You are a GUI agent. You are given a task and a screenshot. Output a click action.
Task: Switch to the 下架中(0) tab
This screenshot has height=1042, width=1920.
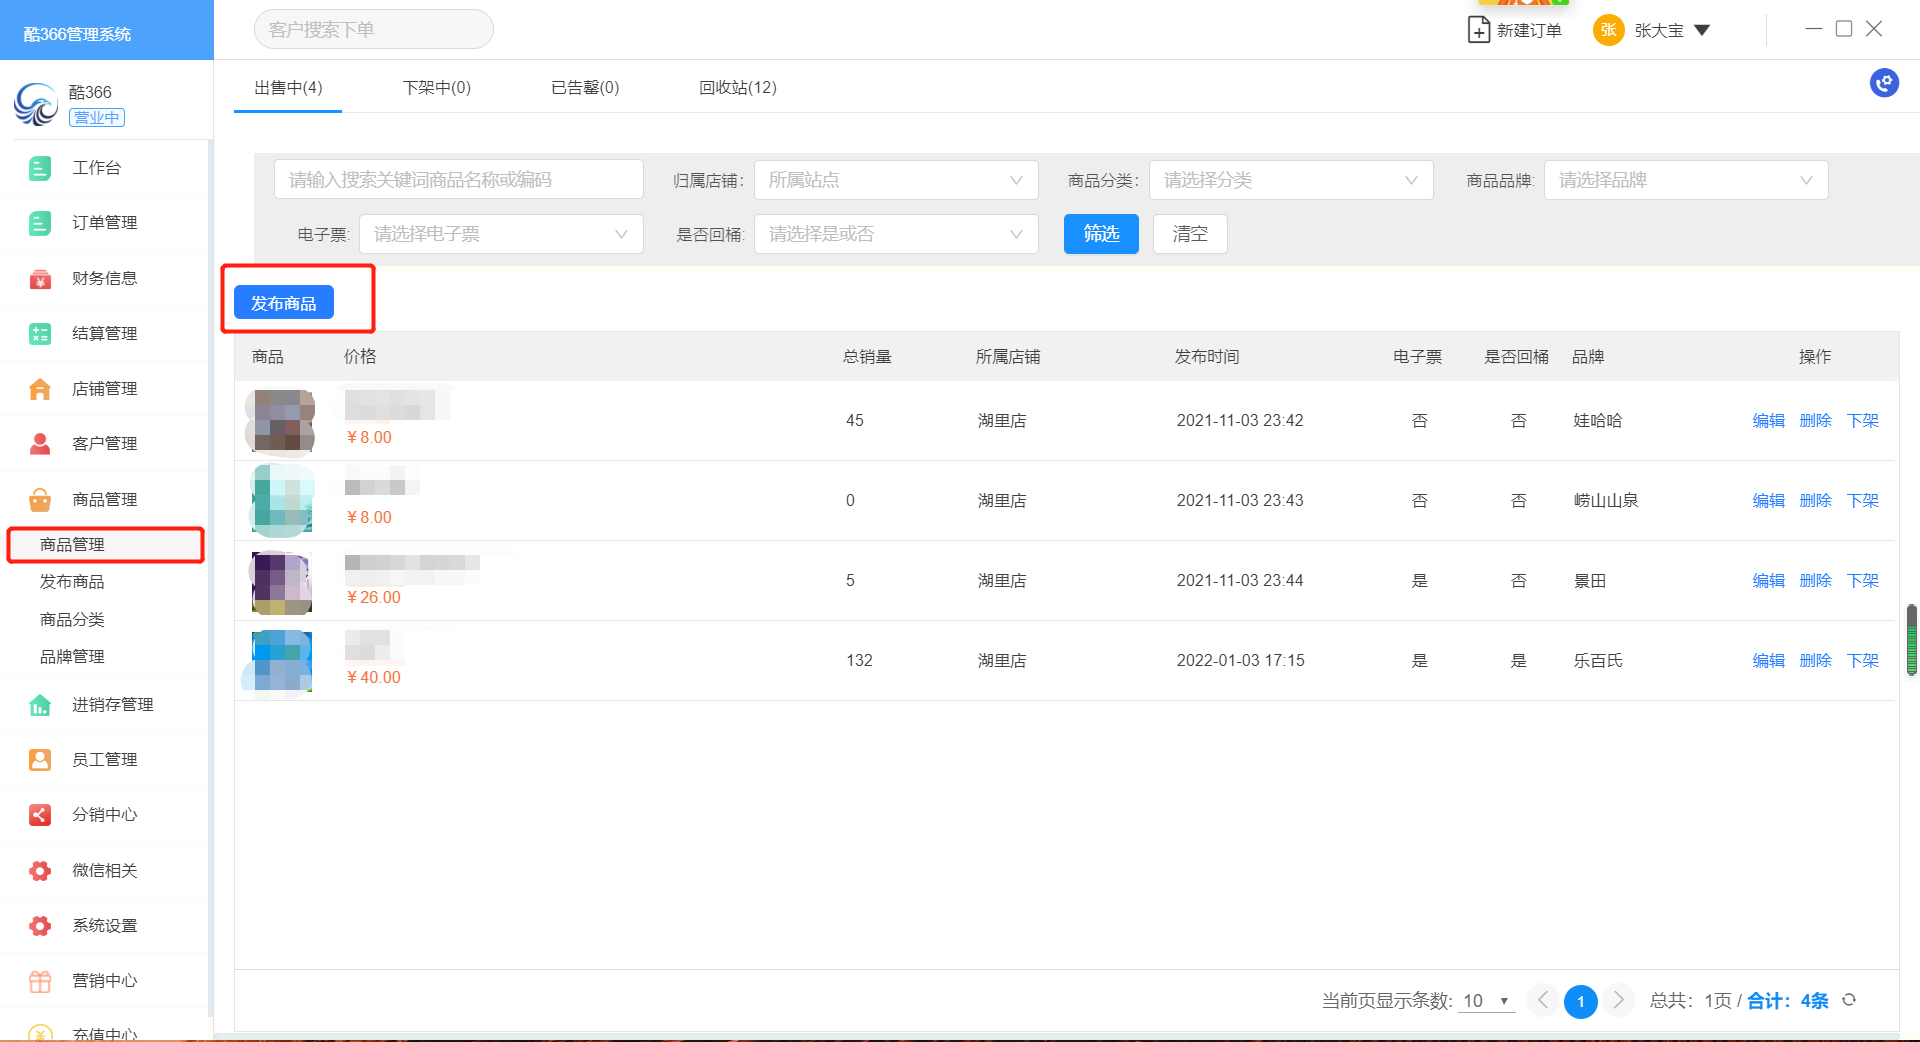436,88
